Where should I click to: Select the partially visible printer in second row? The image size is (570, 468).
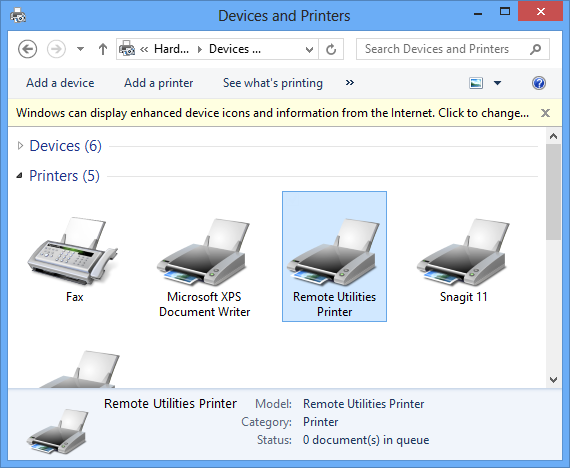(79, 369)
